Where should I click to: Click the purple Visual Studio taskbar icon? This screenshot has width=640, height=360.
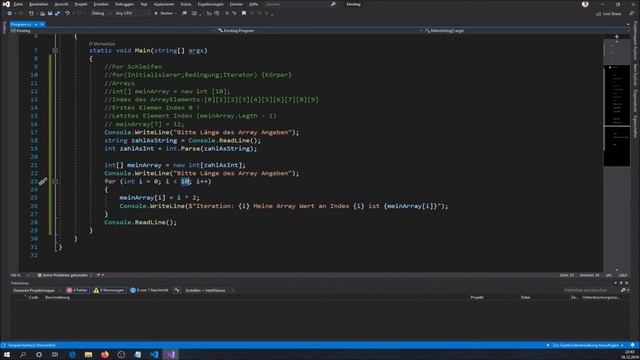(x=171, y=354)
